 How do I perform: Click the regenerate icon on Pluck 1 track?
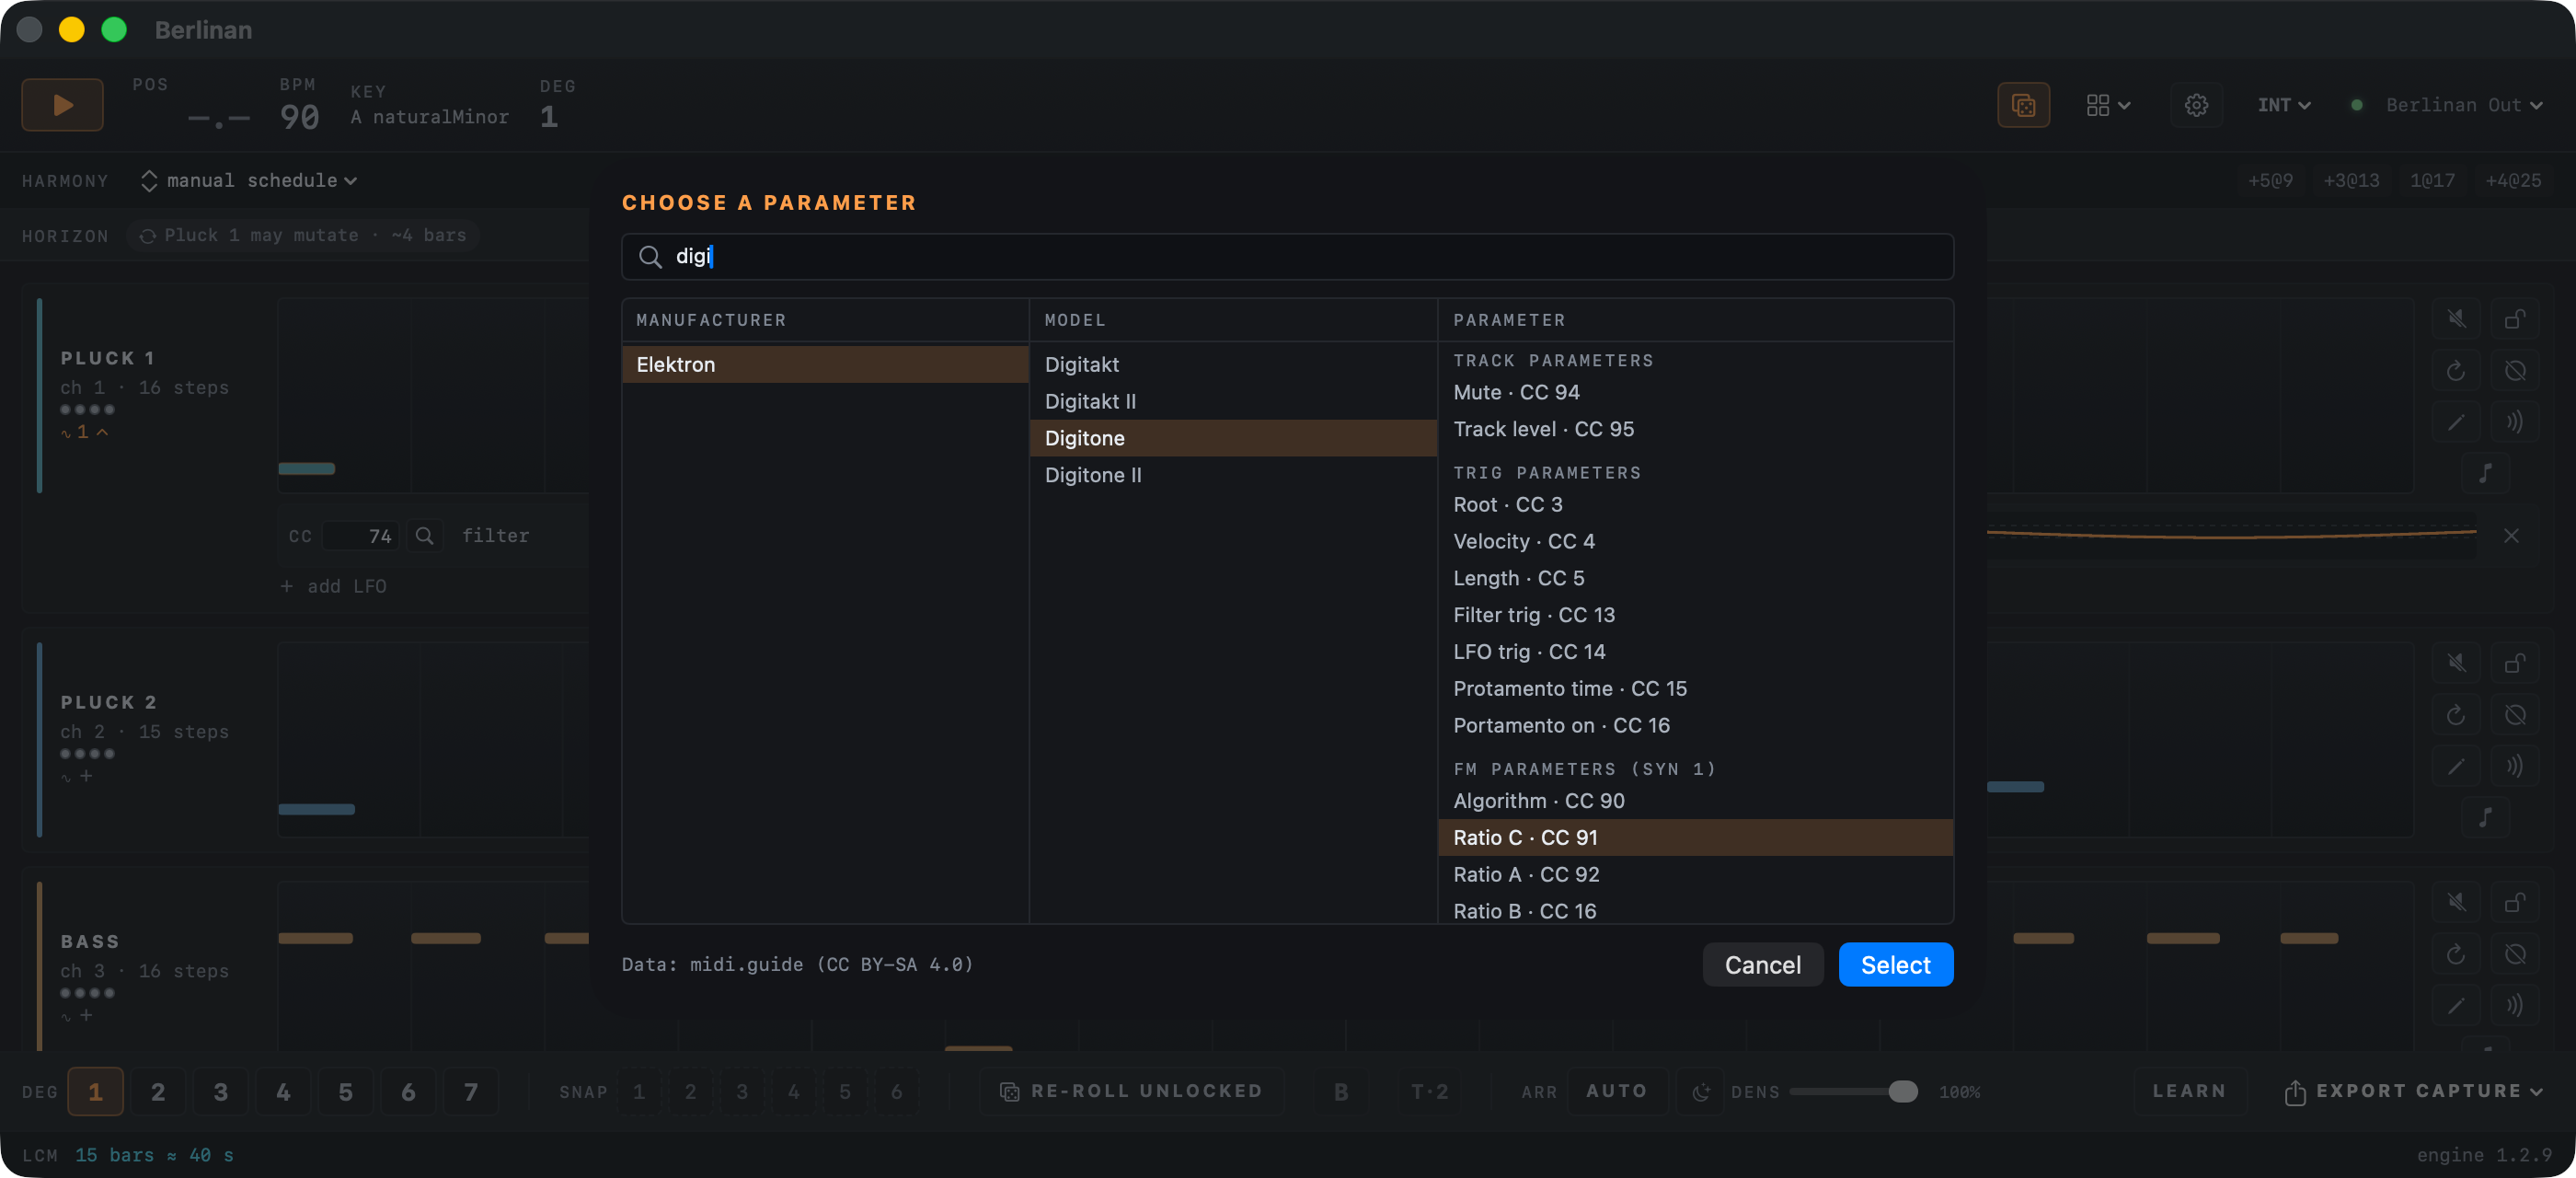[x=2456, y=370]
